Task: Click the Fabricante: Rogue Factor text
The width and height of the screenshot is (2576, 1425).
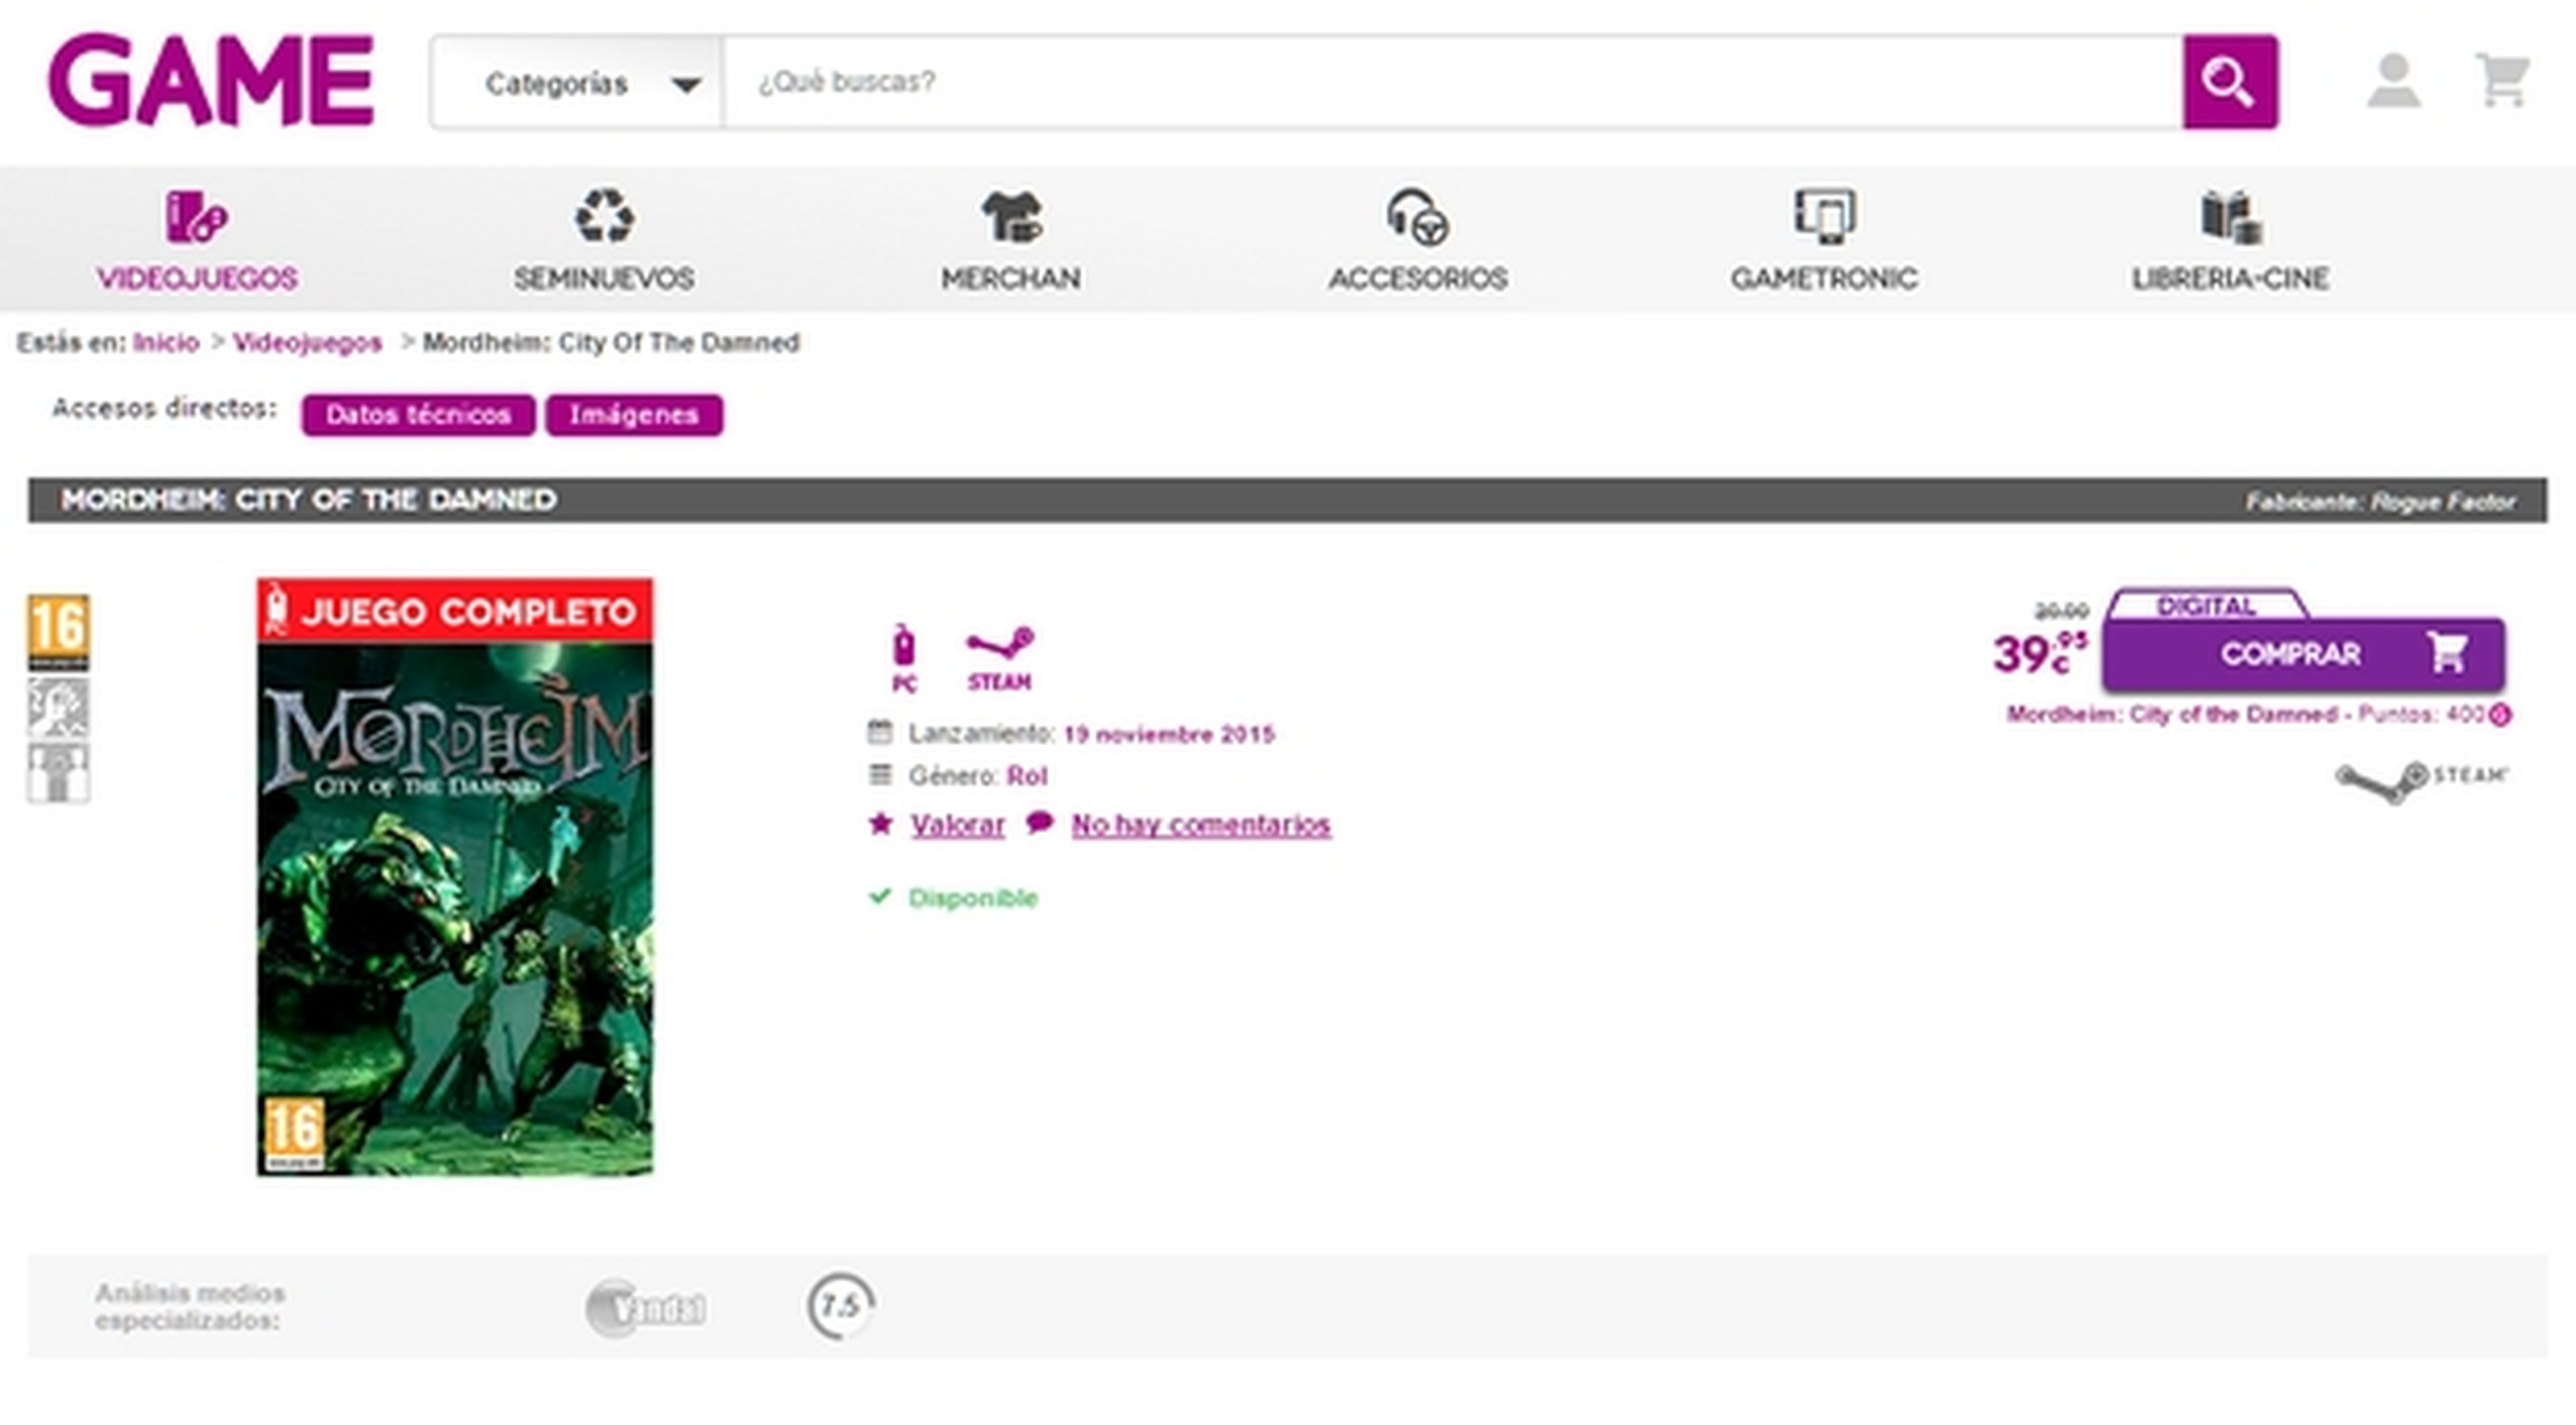Action: coord(2381,501)
